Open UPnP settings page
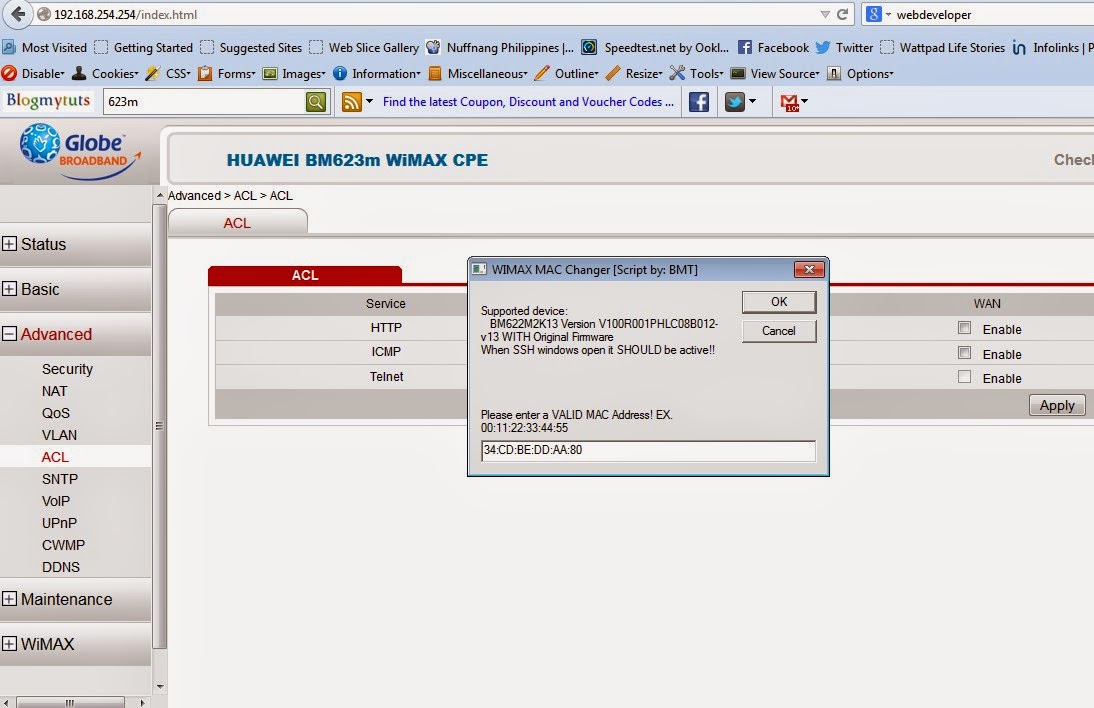The height and width of the screenshot is (708, 1094). tap(59, 523)
